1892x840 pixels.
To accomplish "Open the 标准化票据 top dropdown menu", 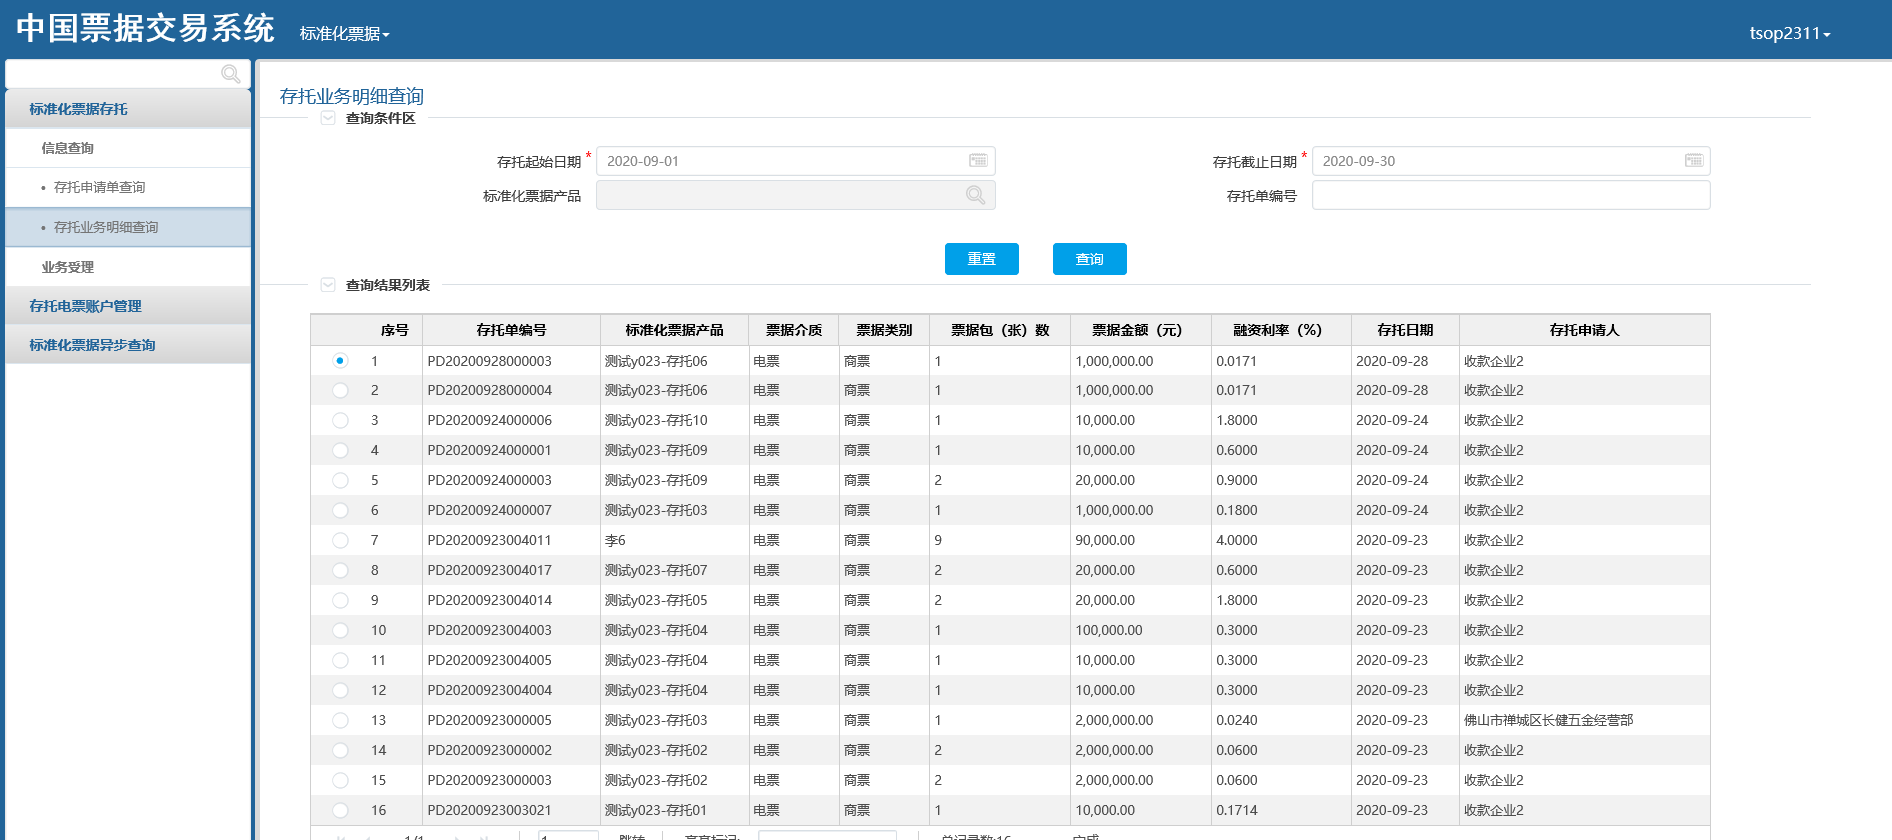I will point(344,34).
